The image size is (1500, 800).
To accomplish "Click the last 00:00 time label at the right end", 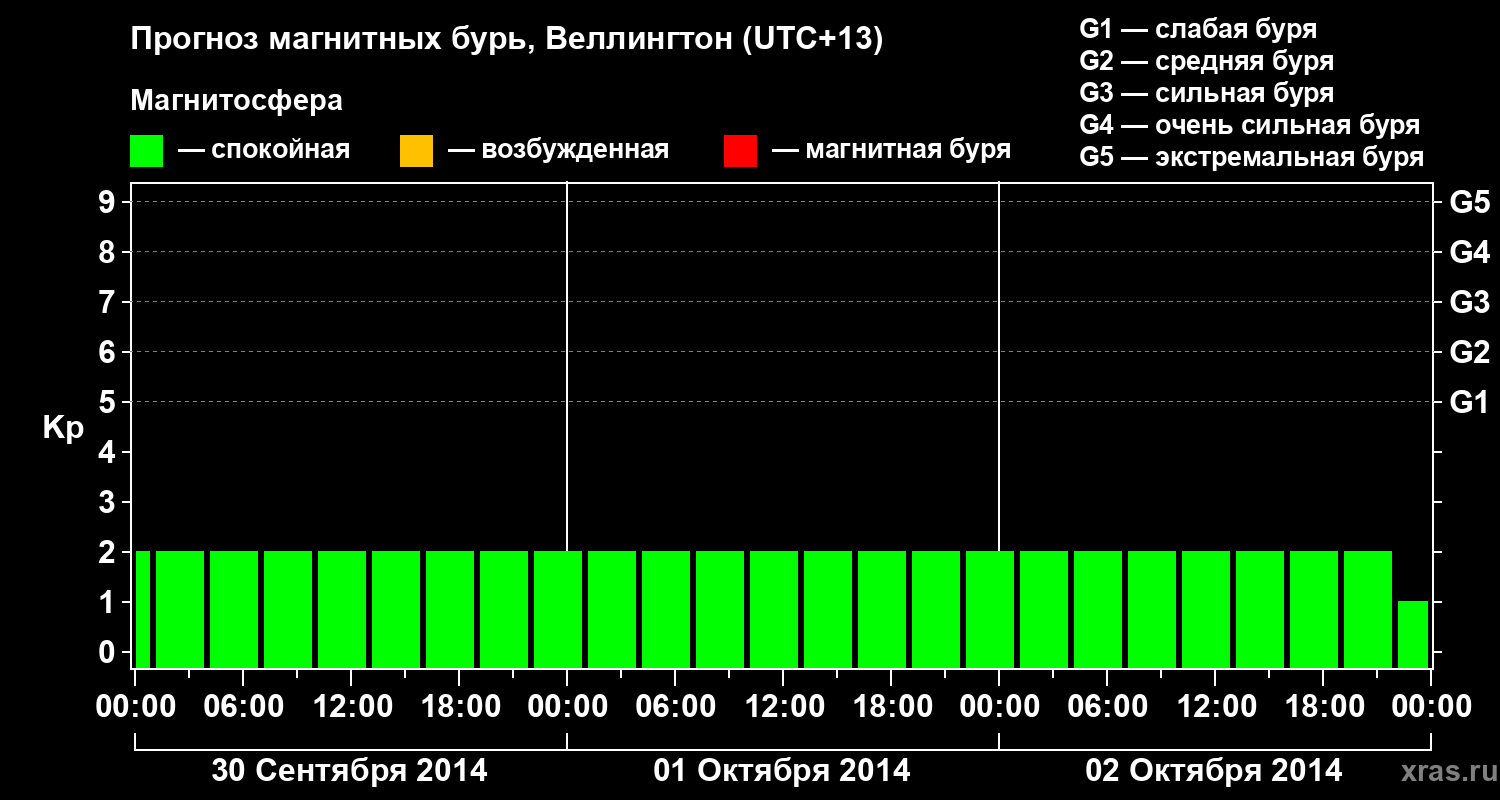I will (1430, 707).
